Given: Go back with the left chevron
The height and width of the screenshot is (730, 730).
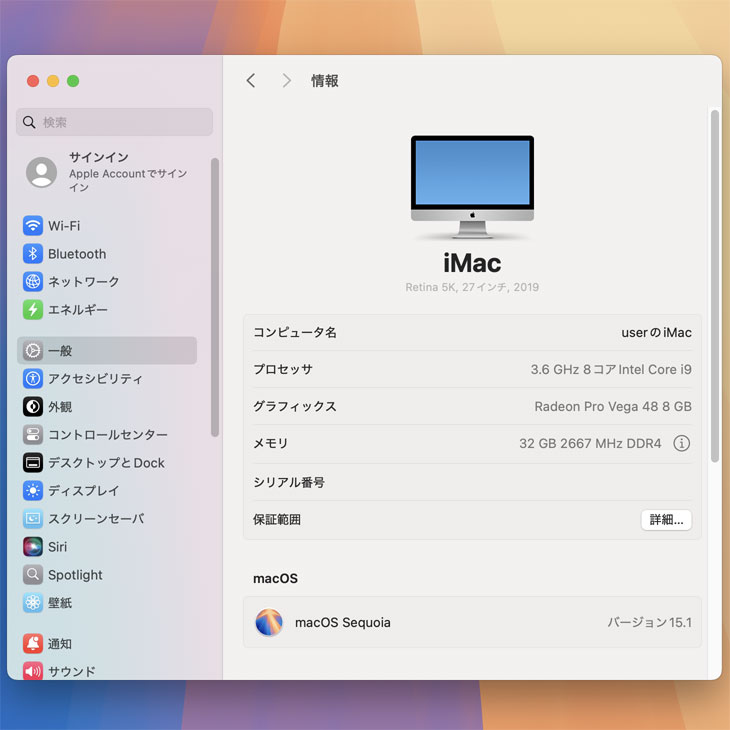Looking at the screenshot, I should (251, 81).
